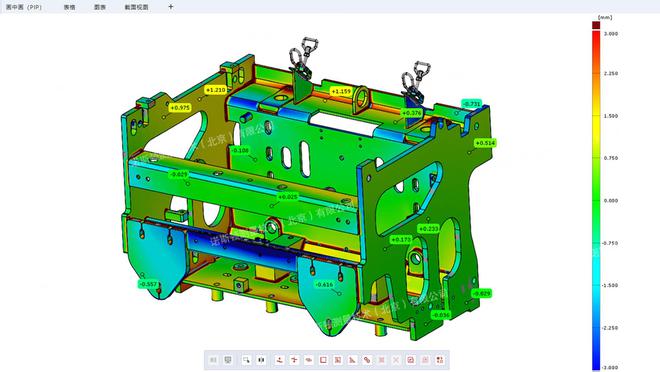This screenshot has height=372, width=660.
Task: Click the red grid layout icon at toolbar end
Action: point(440,360)
